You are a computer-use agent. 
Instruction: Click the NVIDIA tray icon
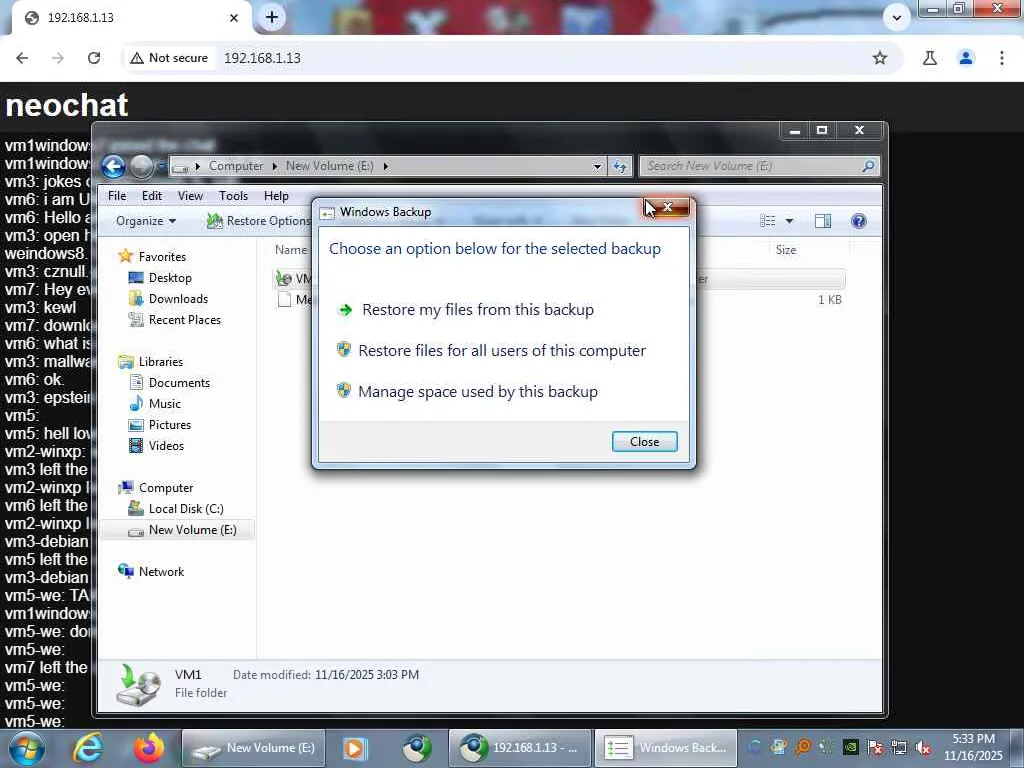coord(851,748)
